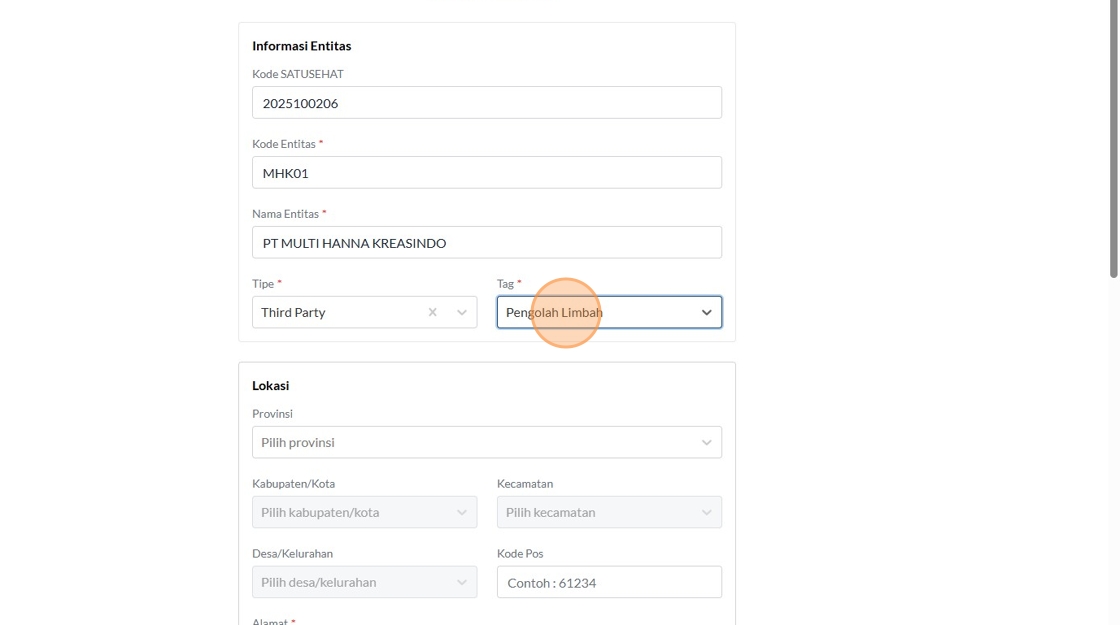Click the page vertical scrollbar
The image size is (1120, 625).
1114,140
